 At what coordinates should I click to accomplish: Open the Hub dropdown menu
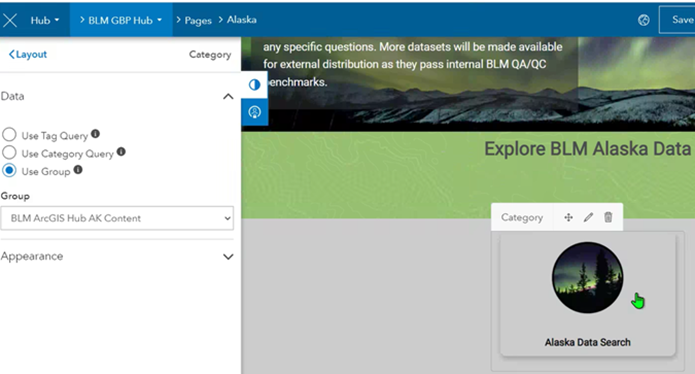(x=44, y=20)
